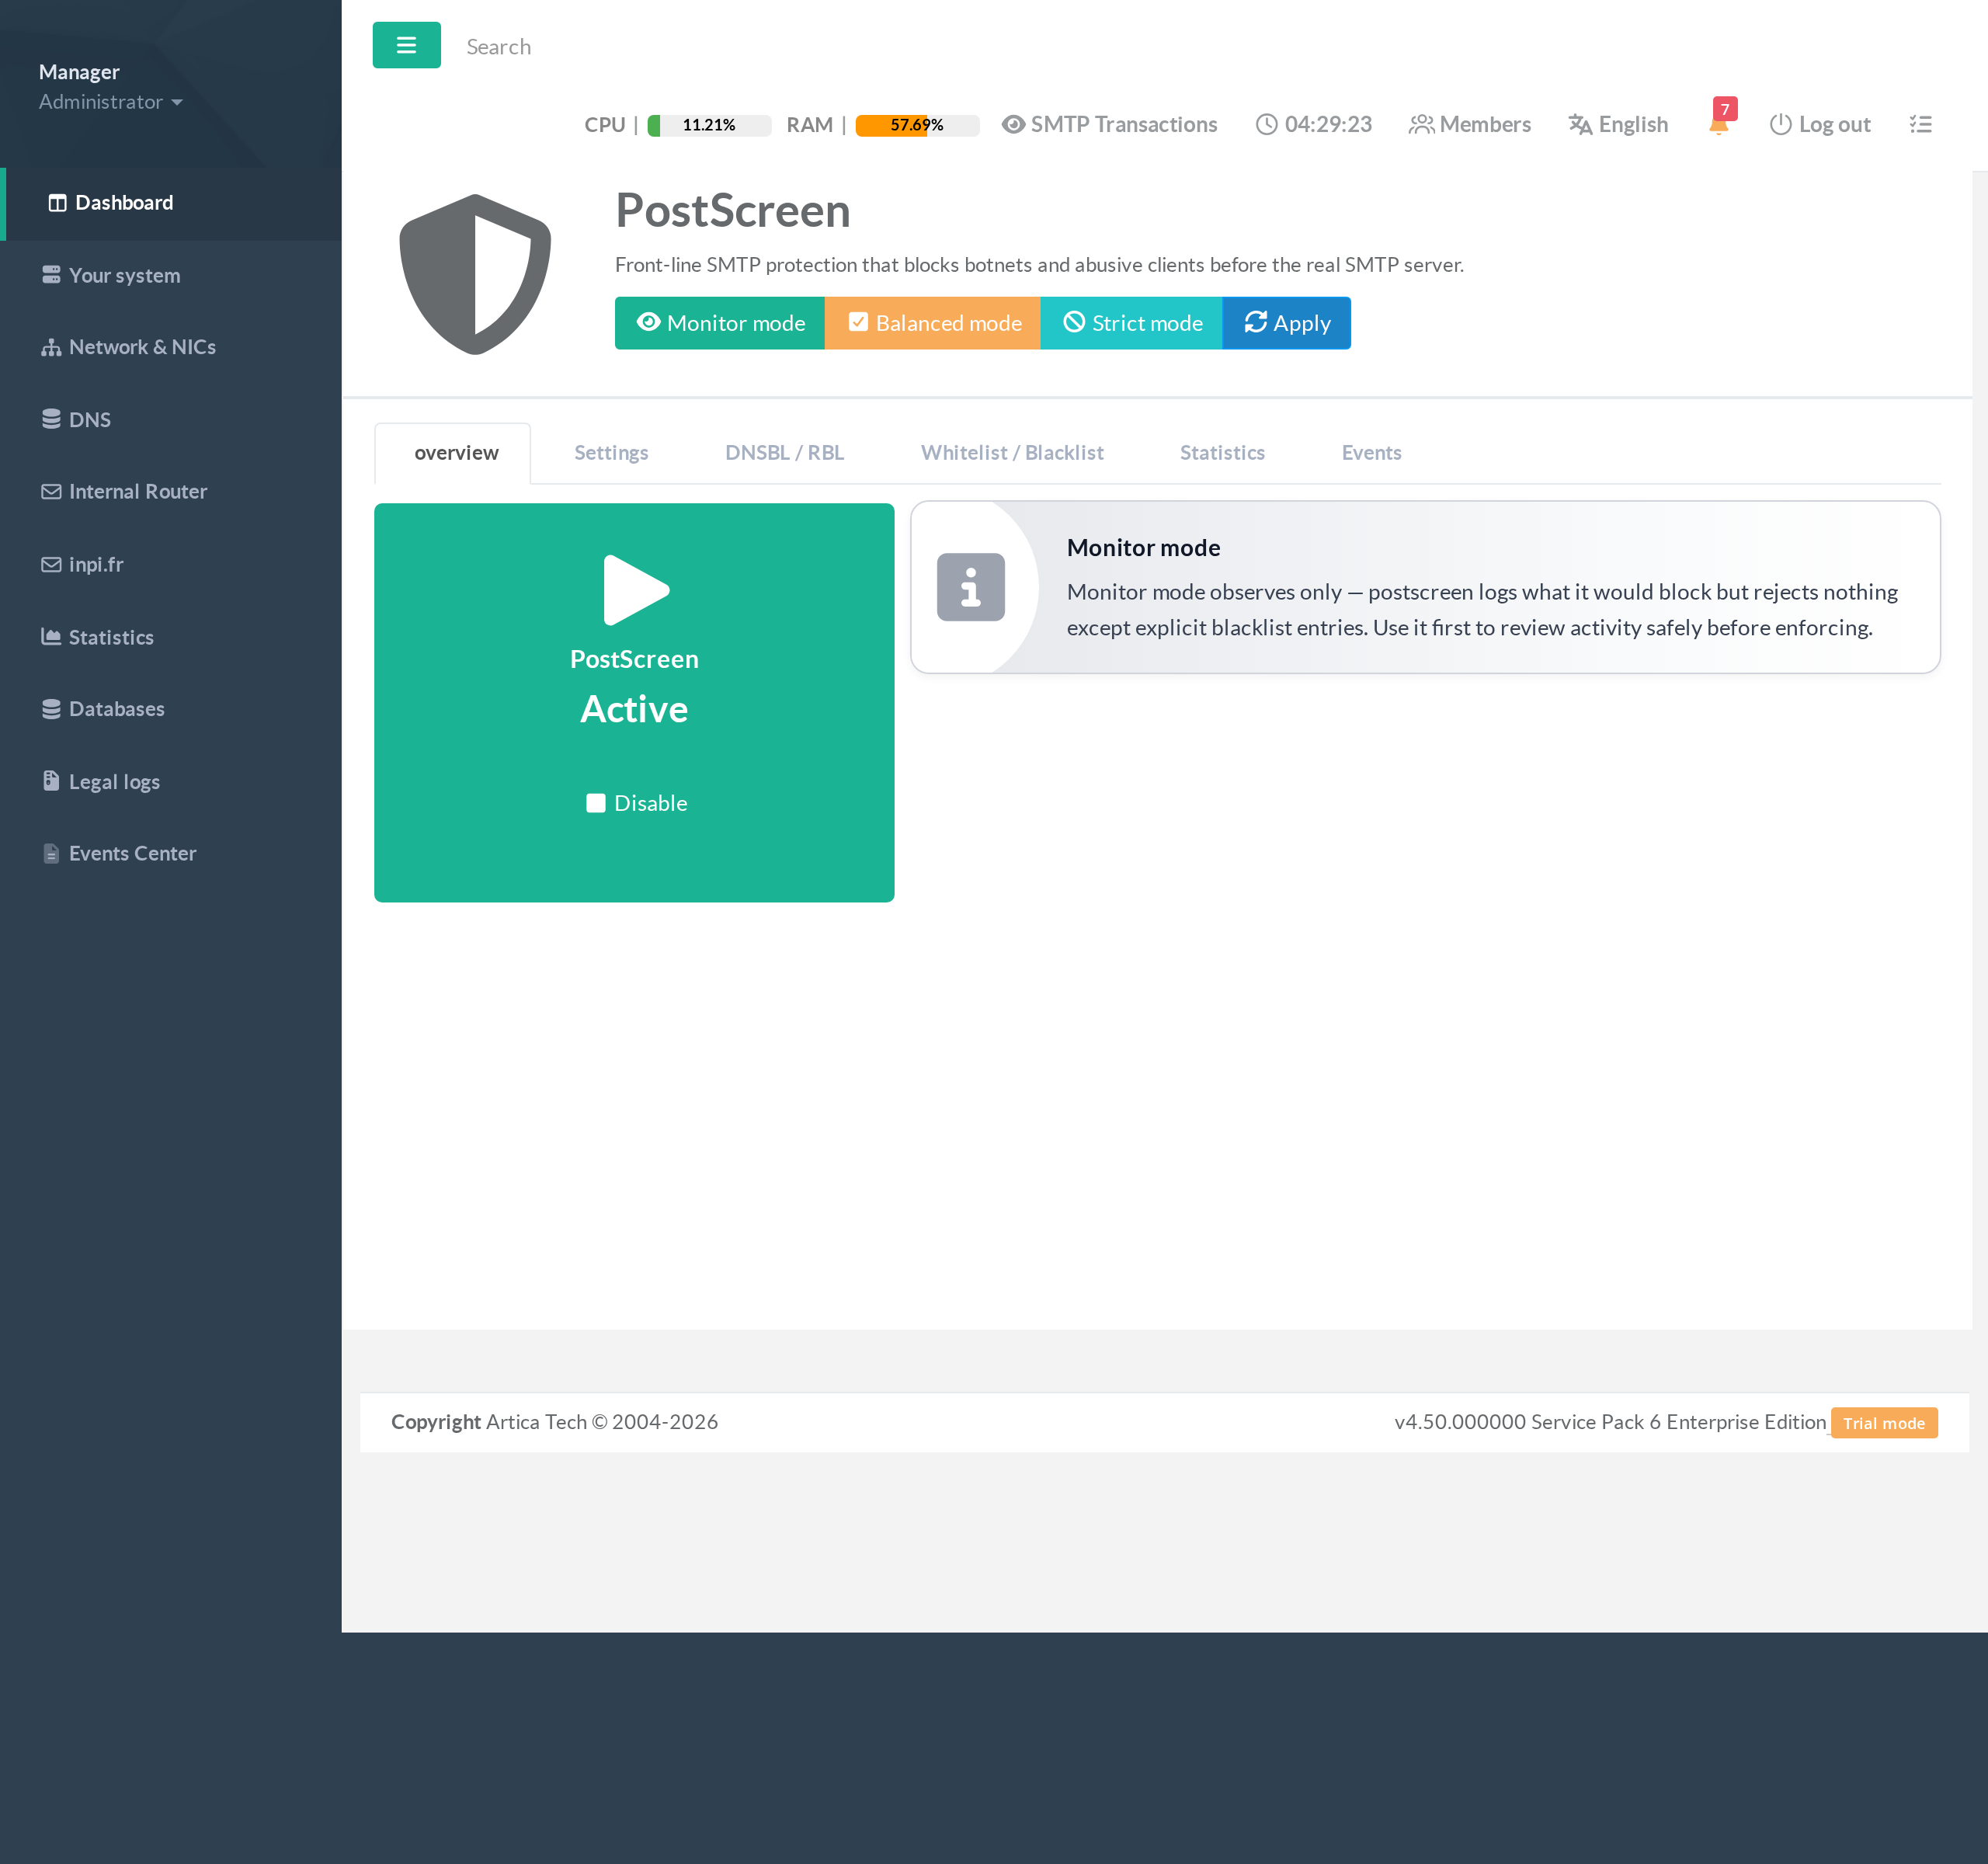This screenshot has width=1988, height=1864.
Task: Click the Trial mode badge
Action: [1884, 1422]
